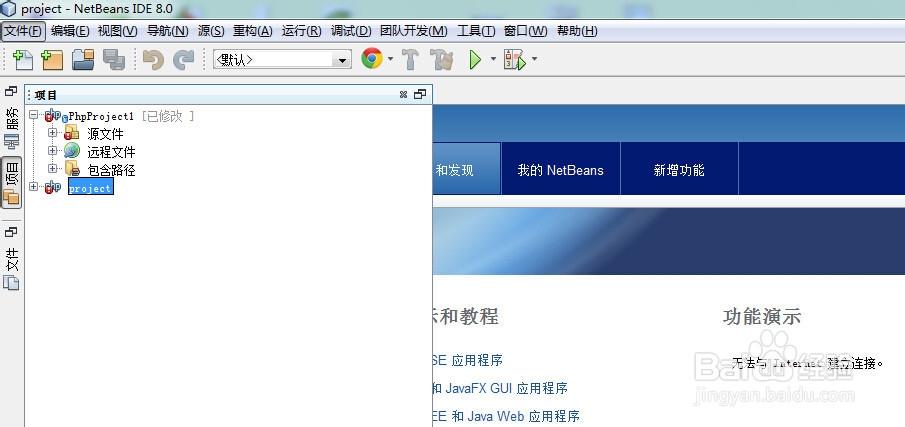Expand the 包含路径 node

(53, 168)
